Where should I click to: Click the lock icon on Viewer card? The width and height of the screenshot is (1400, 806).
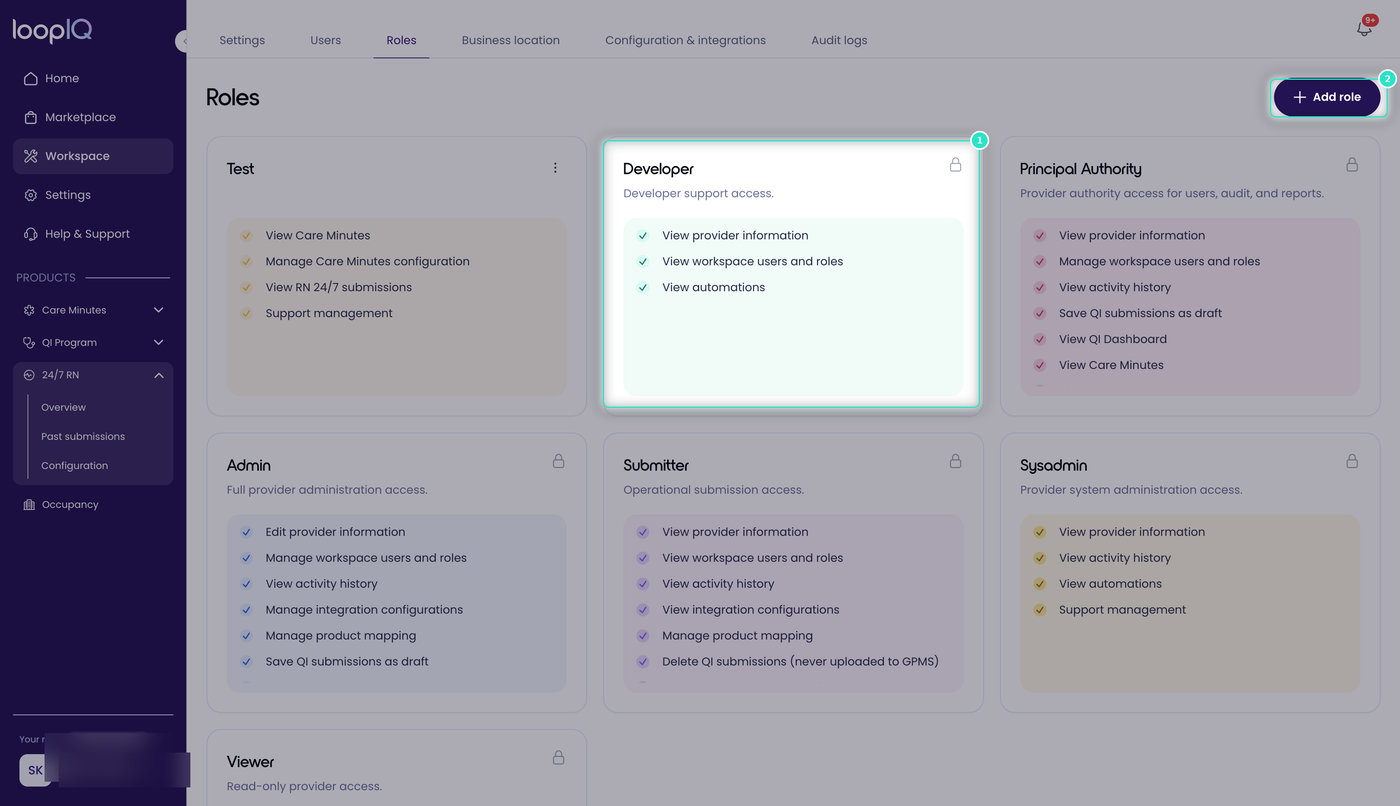click(x=558, y=758)
